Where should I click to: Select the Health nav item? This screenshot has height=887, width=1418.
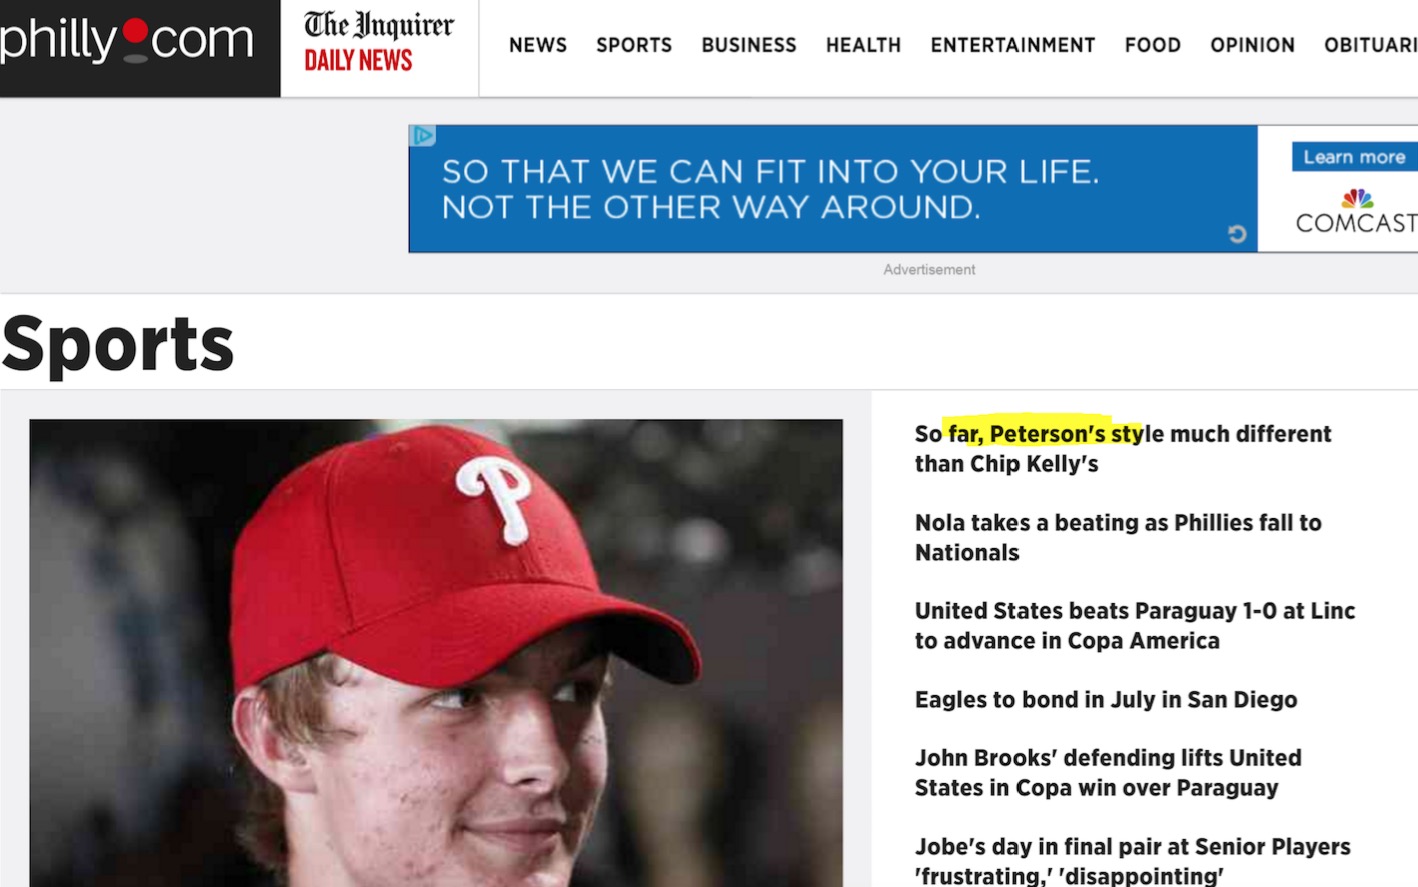[x=863, y=45]
